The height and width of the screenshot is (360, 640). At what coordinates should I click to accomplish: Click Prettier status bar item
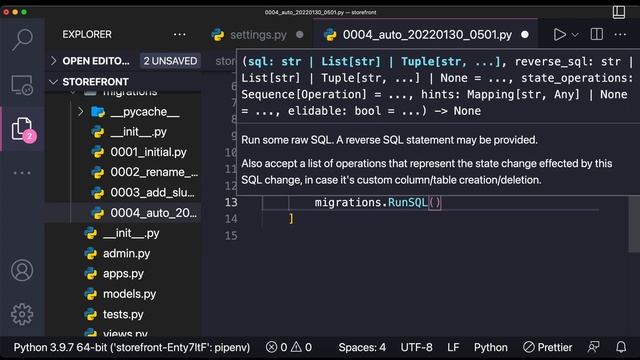(x=547, y=347)
